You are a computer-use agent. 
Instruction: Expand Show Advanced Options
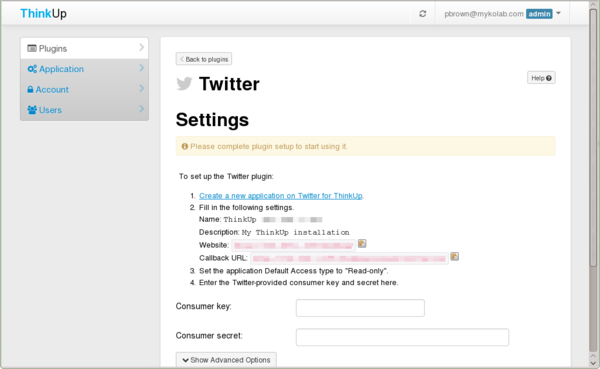pyautogui.click(x=226, y=360)
